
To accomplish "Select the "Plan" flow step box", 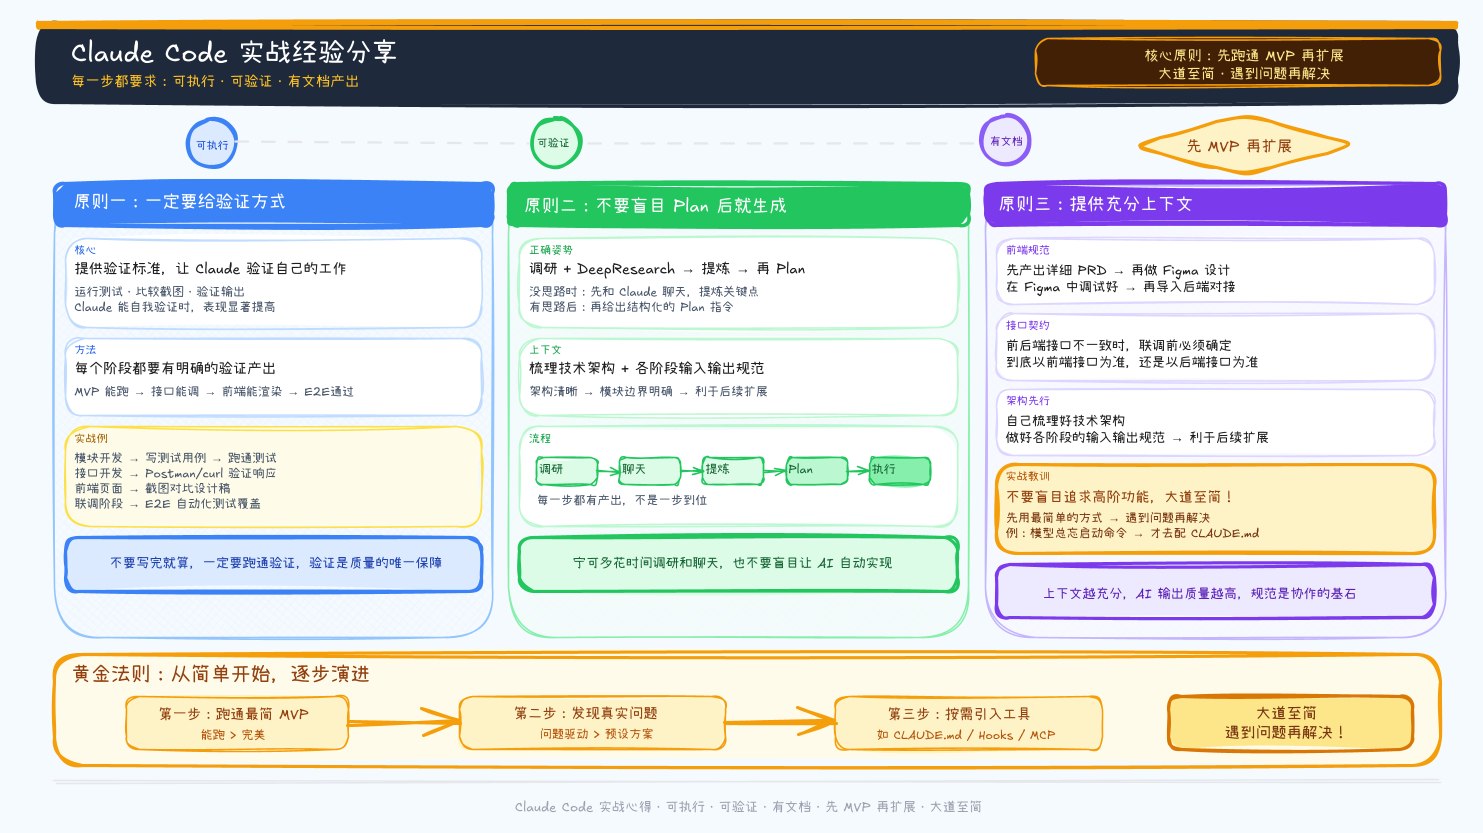I will coord(817,470).
